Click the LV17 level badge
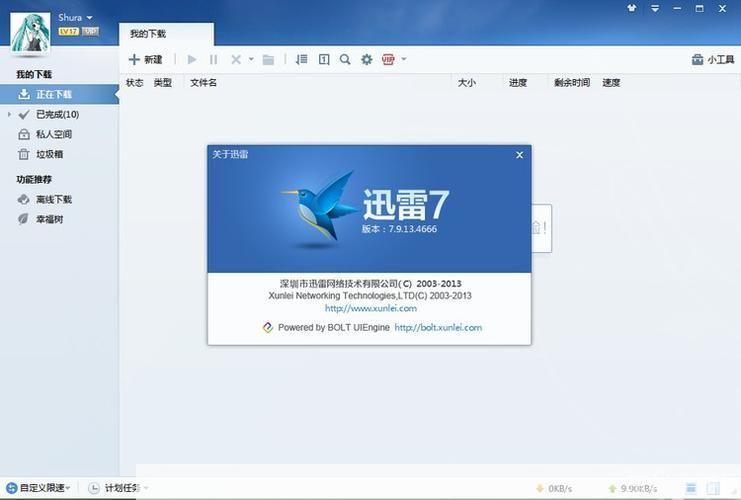The width and height of the screenshot is (741, 500). click(69, 31)
